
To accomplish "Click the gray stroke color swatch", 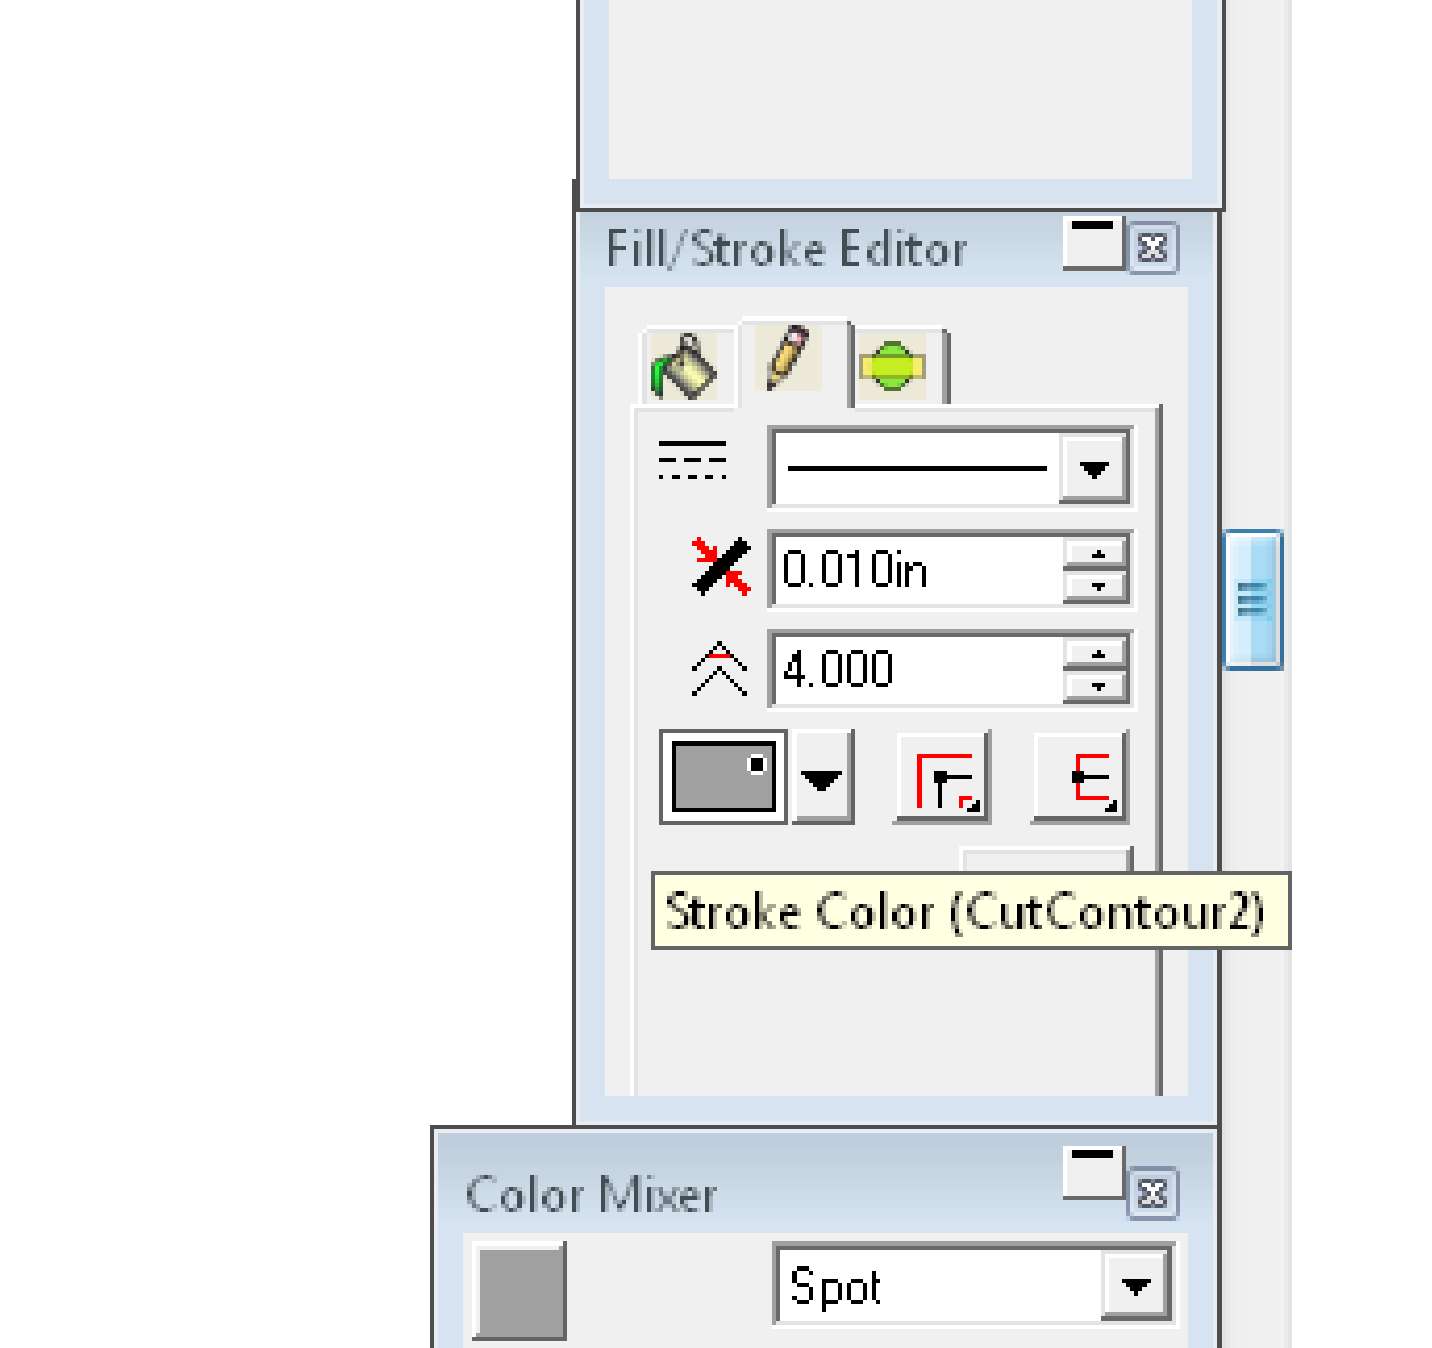I will pyautogui.click(x=723, y=777).
